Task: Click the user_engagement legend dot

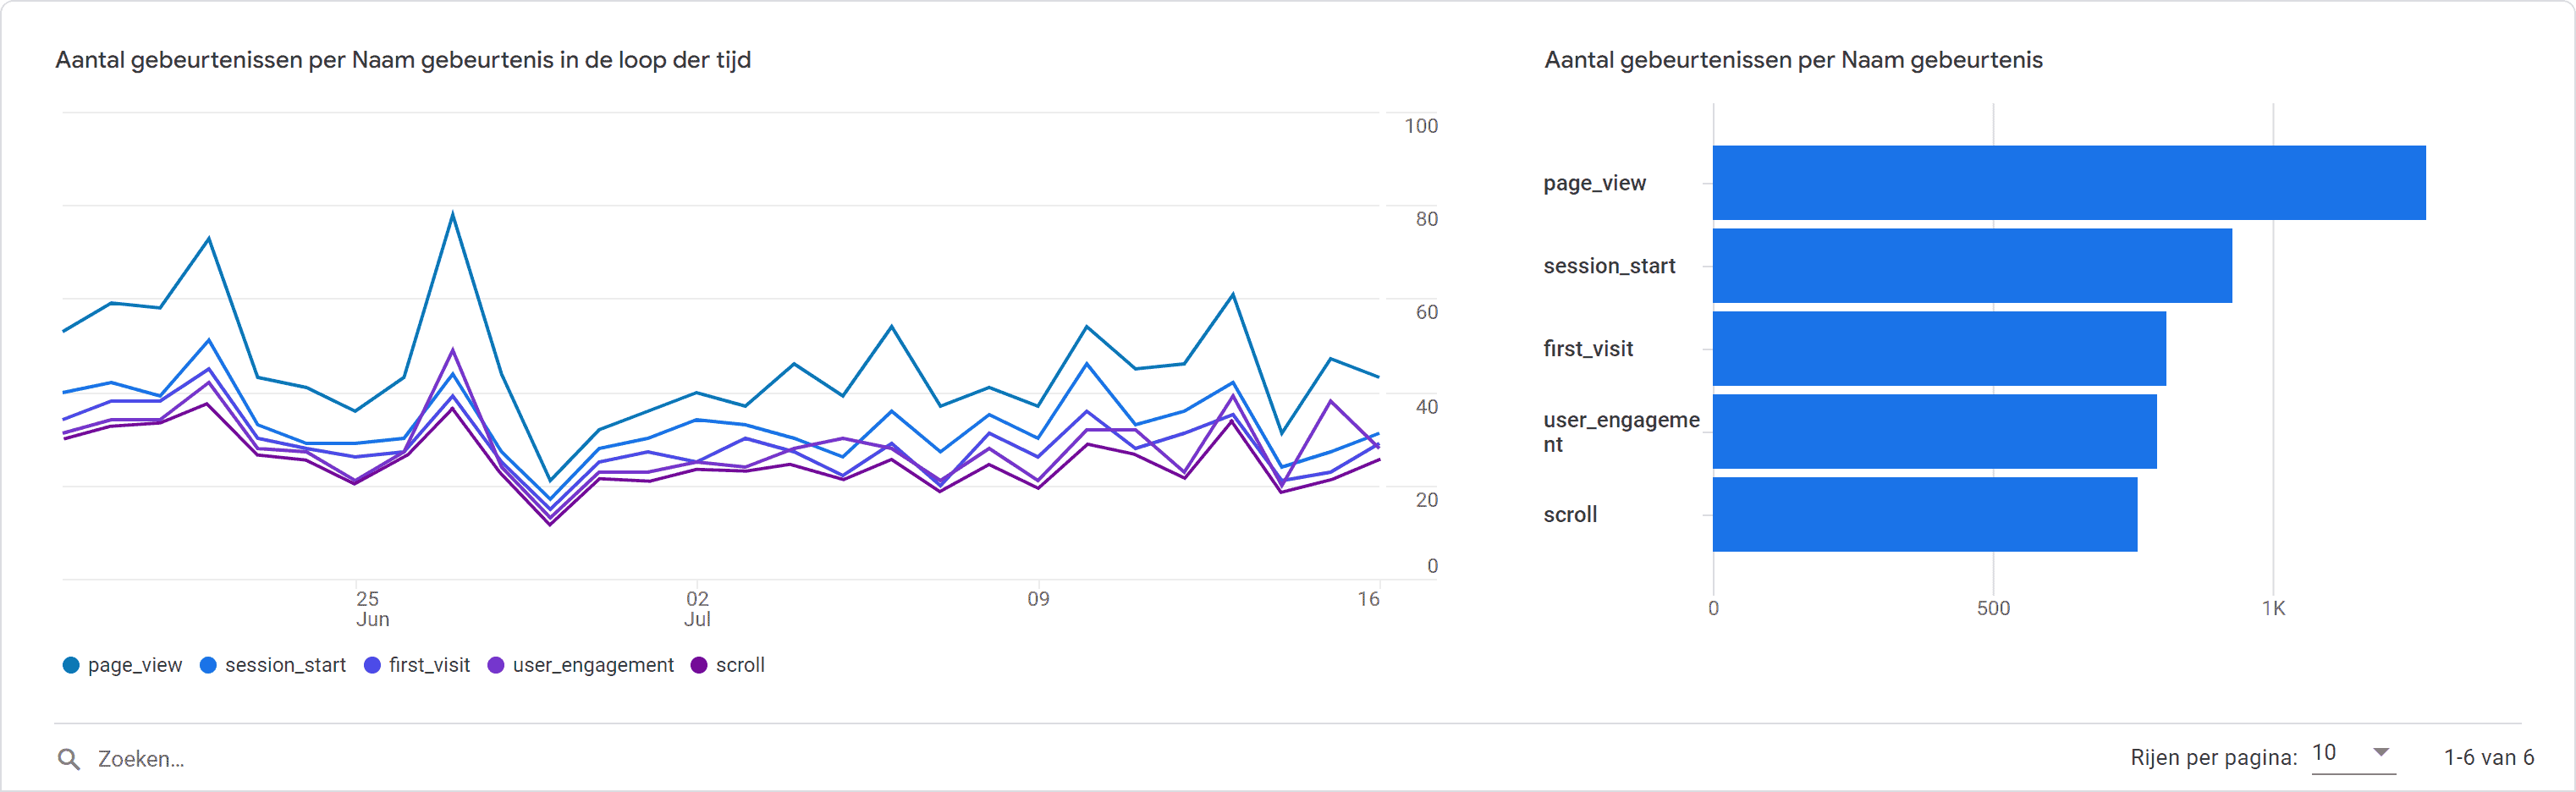Action: (496, 665)
